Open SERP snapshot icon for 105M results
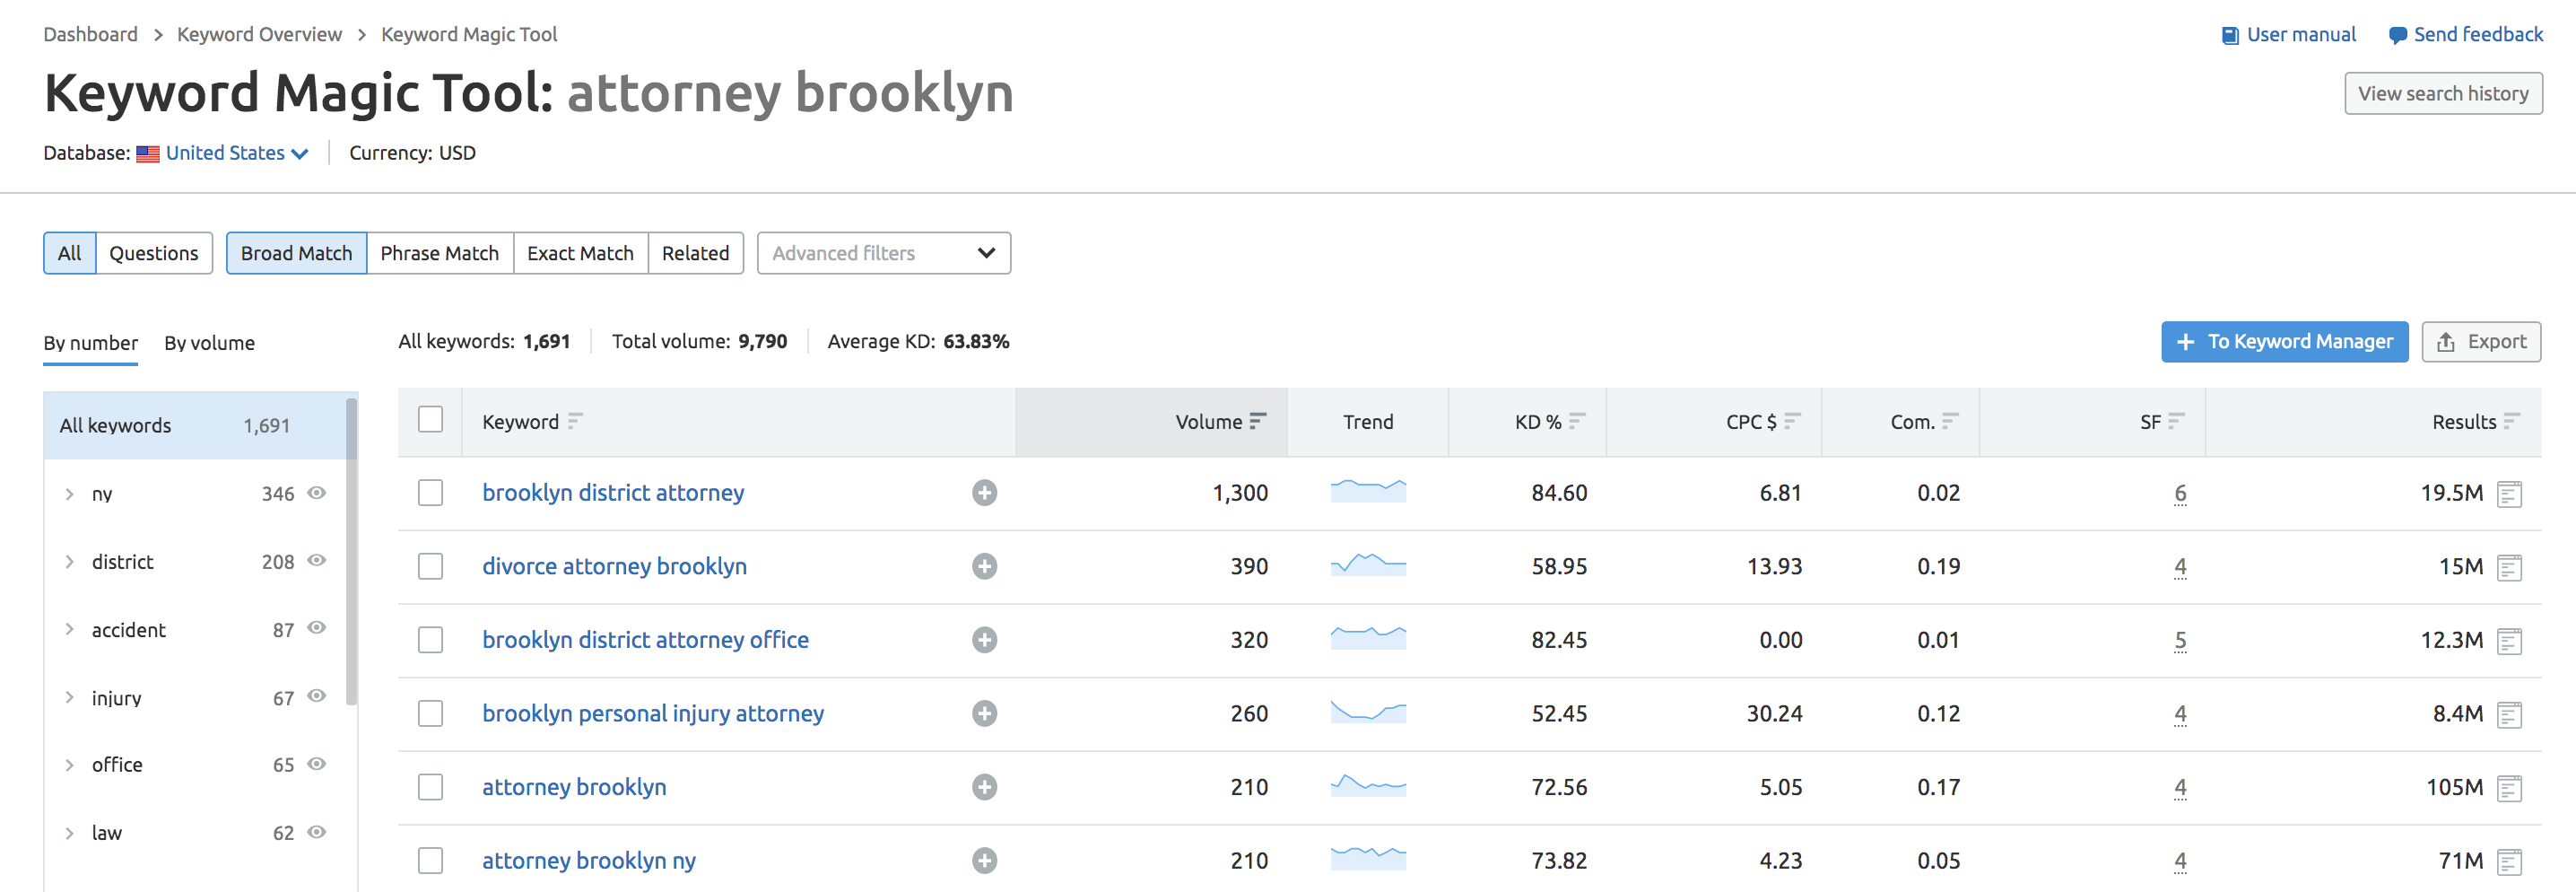This screenshot has width=2576, height=892. point(2509,789)
